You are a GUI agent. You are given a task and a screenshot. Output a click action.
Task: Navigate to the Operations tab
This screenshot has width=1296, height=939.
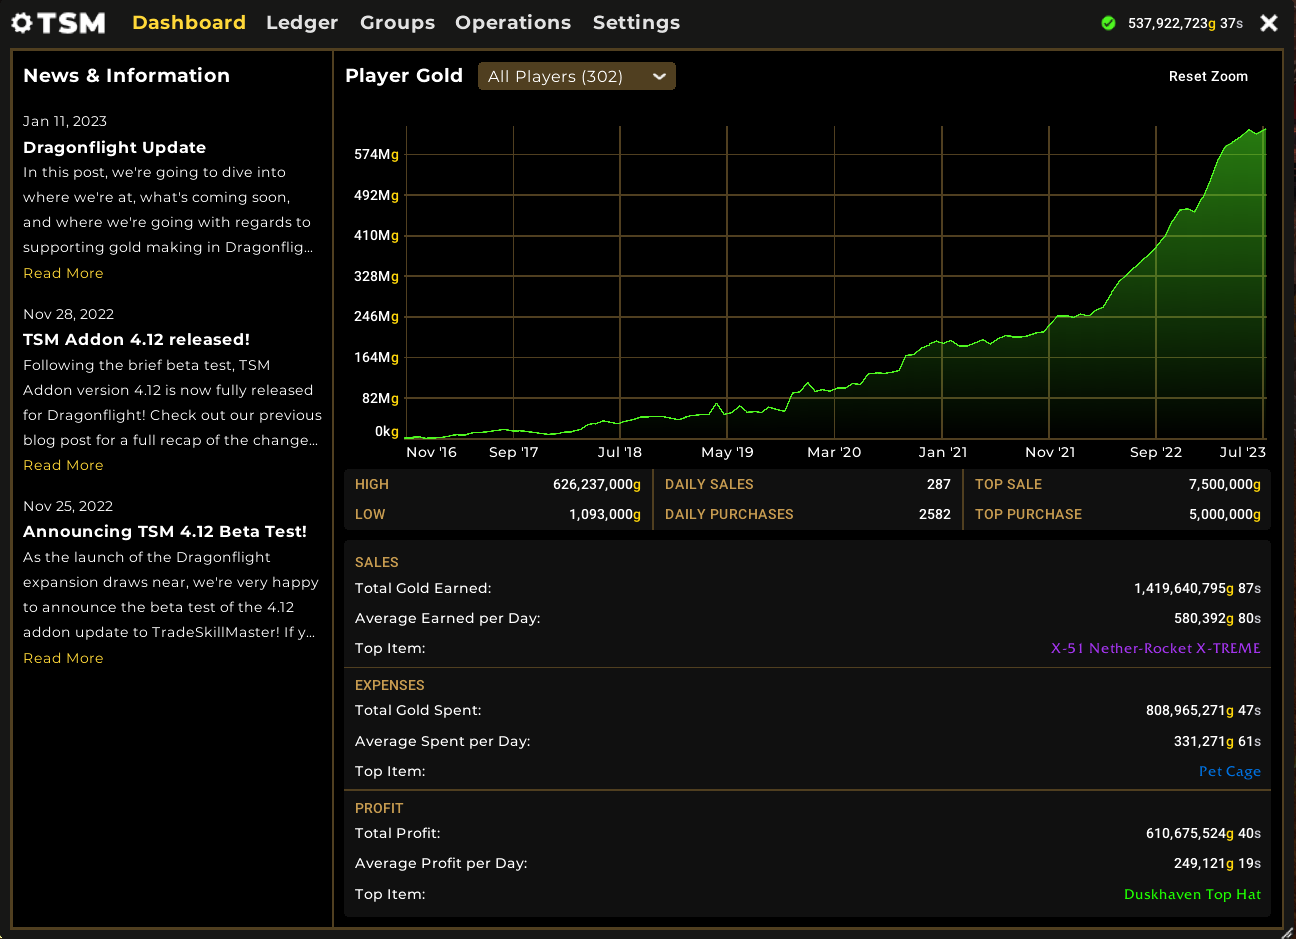(513, 22)
